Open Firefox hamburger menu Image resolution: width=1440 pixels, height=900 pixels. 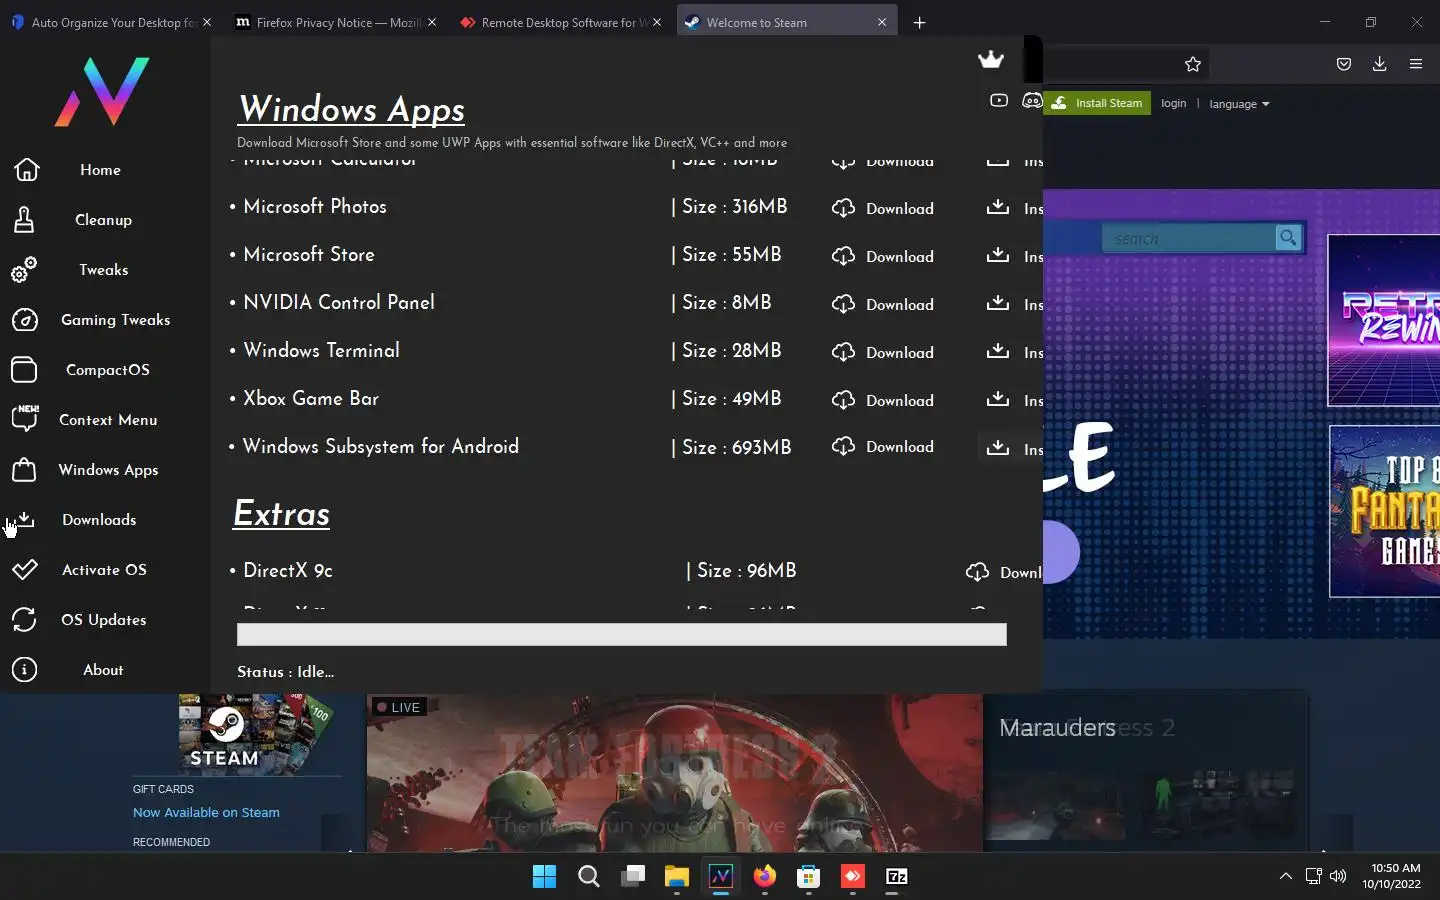coord(1416,64)
